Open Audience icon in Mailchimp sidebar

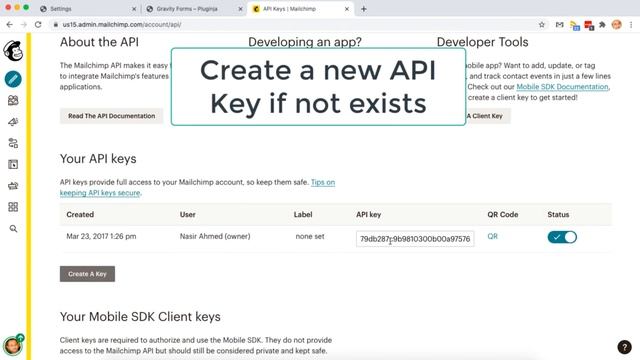tap(13, 100)
